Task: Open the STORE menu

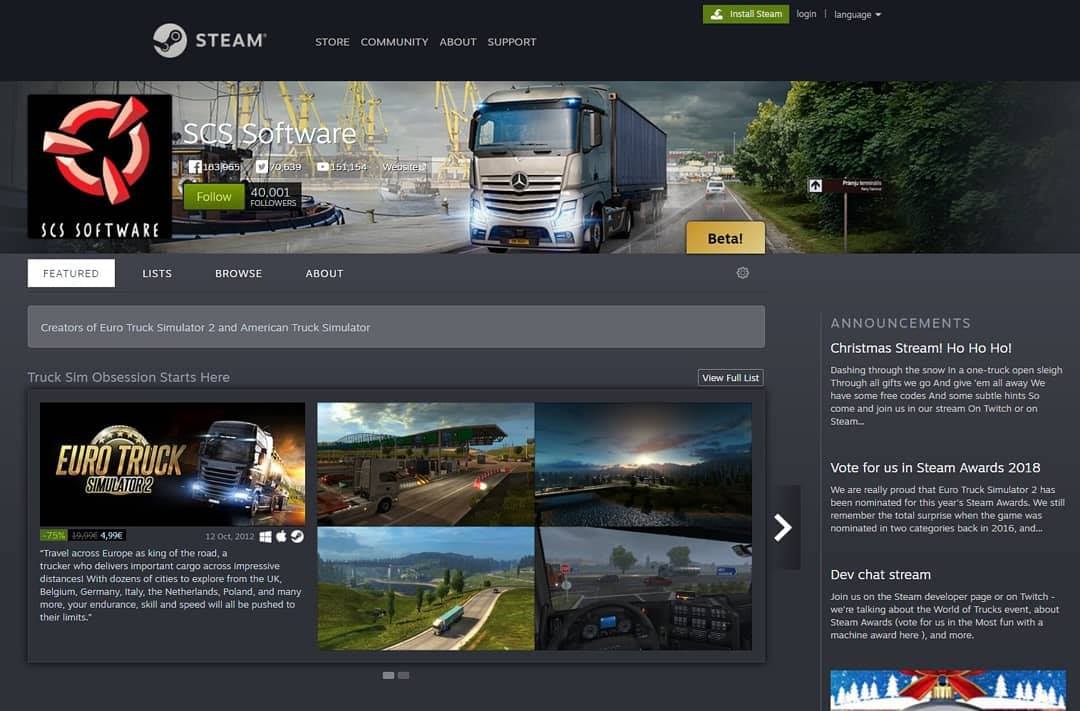Action: (332, 42)
